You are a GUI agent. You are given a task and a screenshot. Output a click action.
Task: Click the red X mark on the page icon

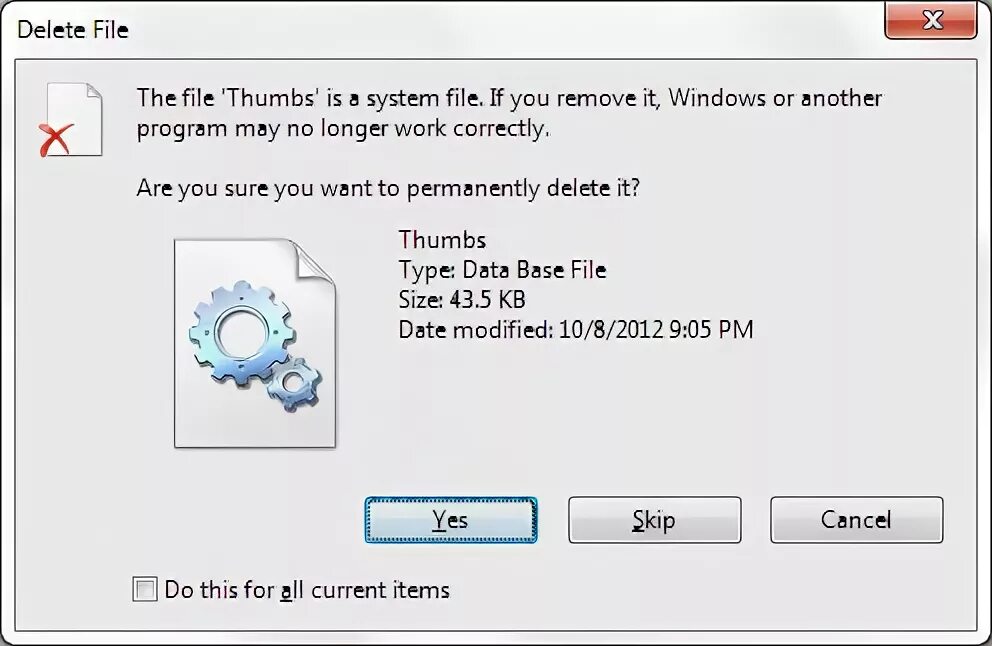[x=56, y=139]
